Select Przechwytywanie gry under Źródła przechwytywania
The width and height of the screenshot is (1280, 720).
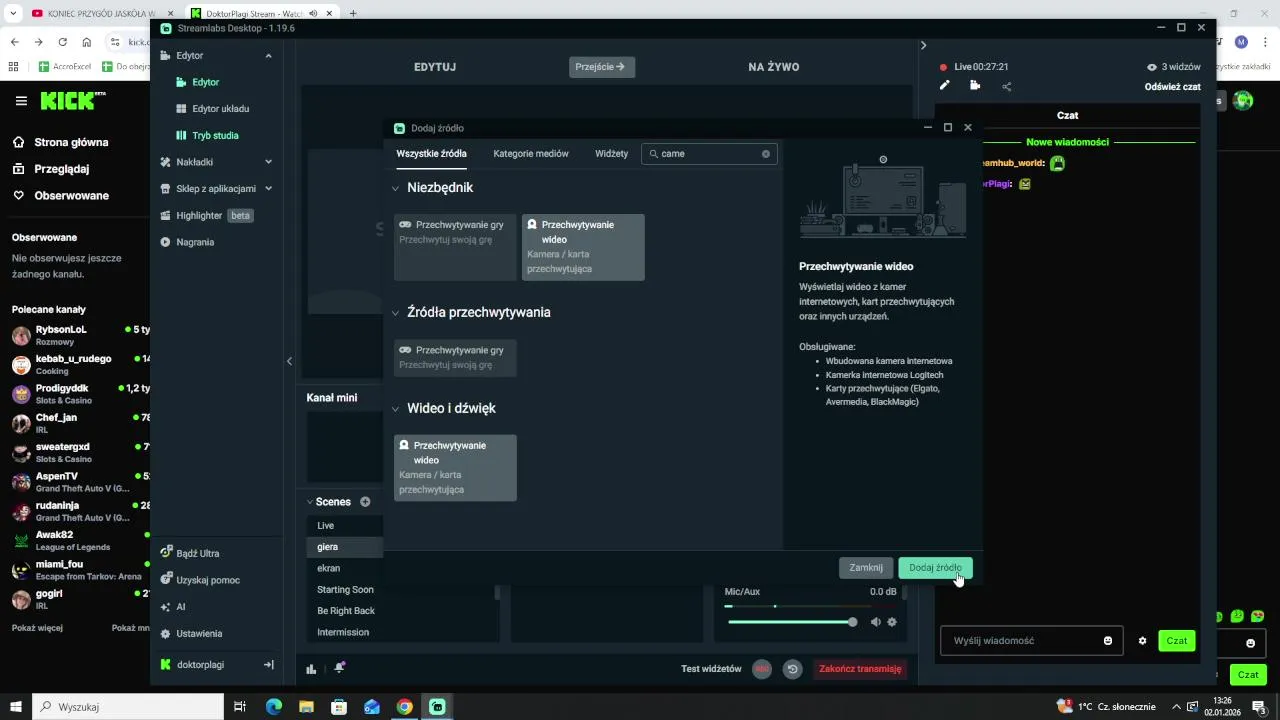(455, 358)
